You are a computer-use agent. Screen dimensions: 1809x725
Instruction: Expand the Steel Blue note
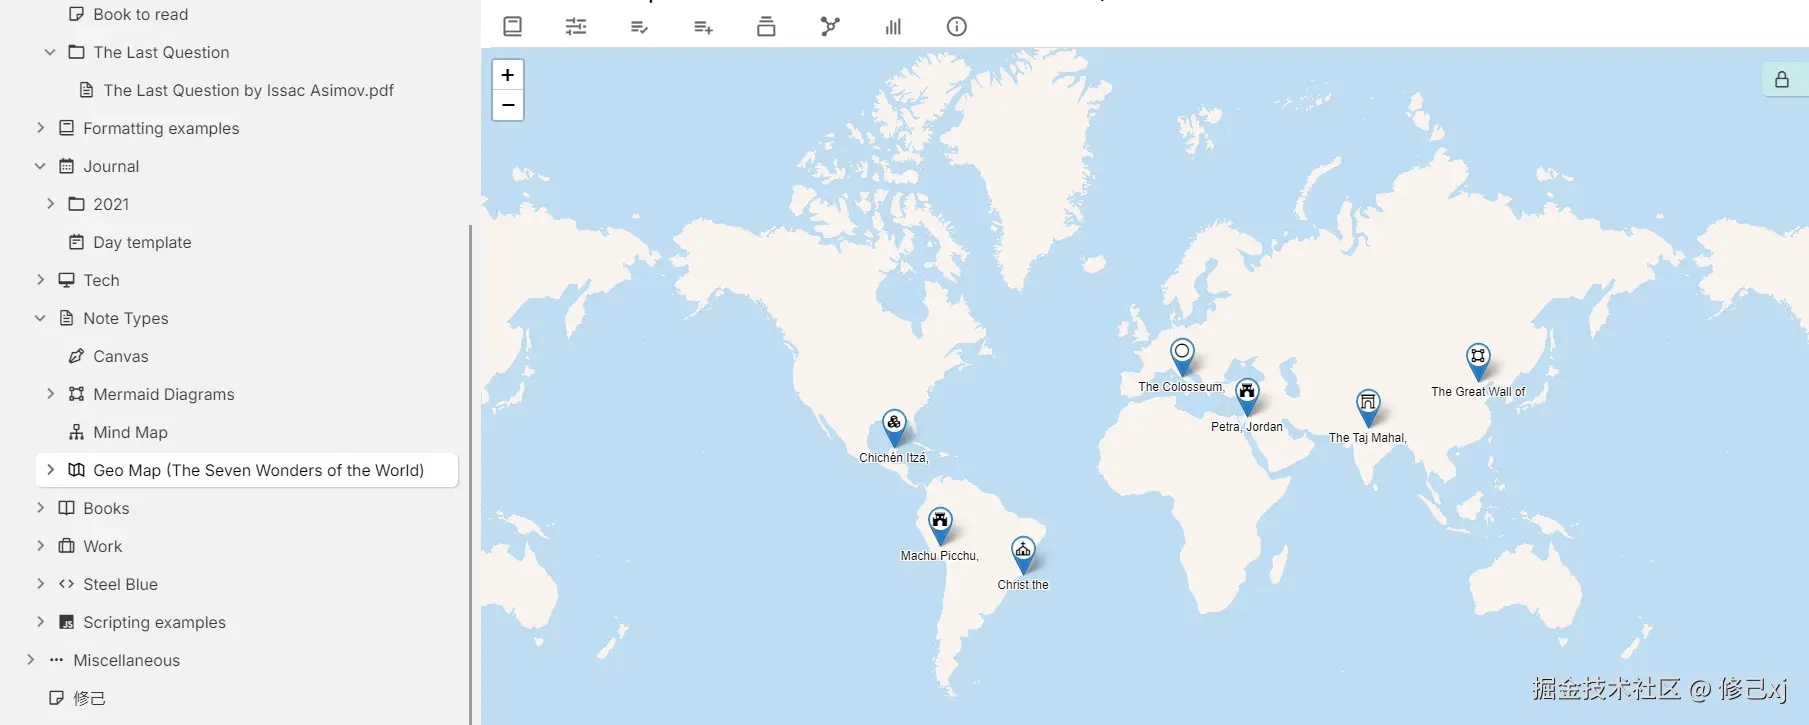[40, 584]
